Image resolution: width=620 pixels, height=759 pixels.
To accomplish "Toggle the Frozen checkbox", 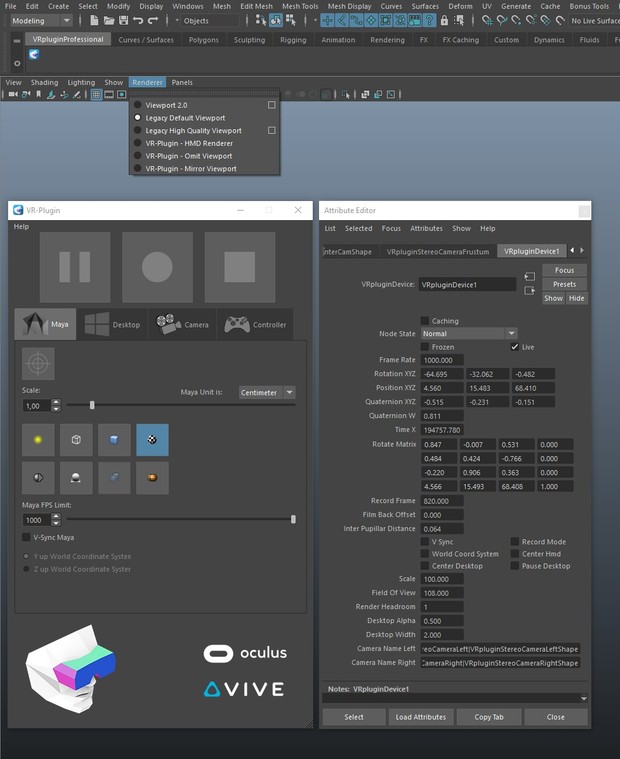I will (425, 347).
